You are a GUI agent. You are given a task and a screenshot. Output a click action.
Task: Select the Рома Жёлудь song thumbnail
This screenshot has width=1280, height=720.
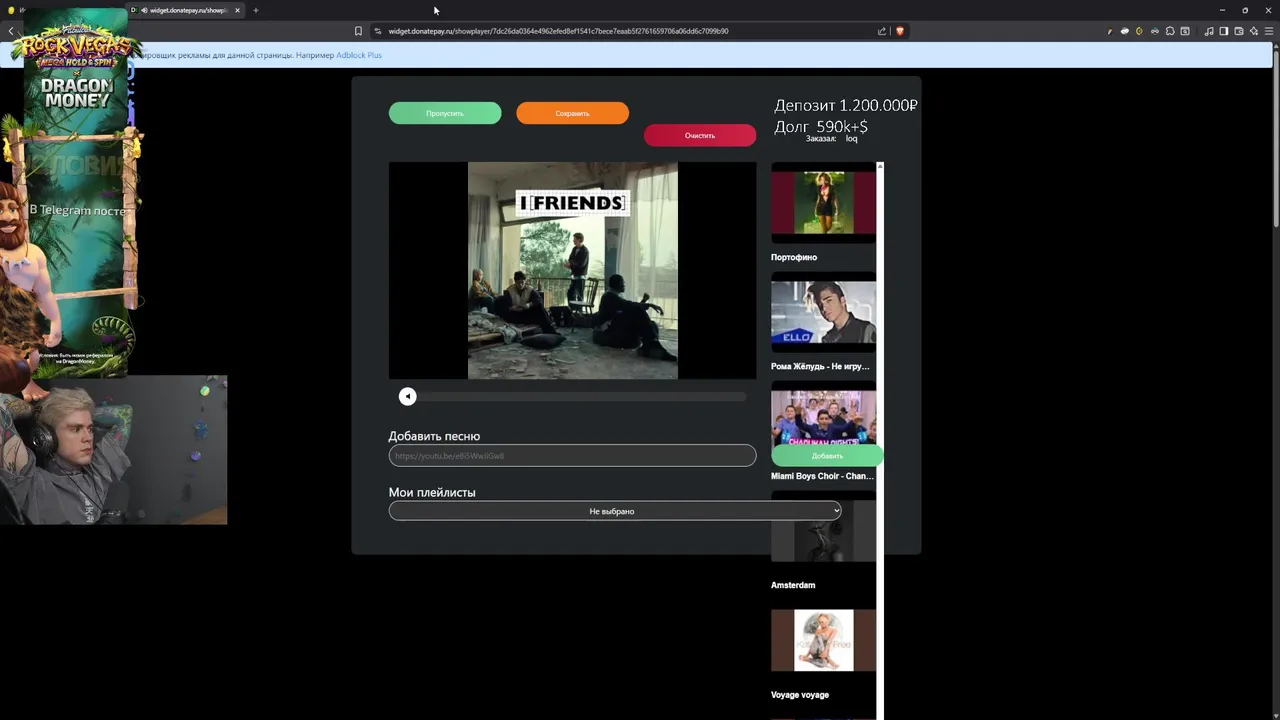[x=823, y=312]
